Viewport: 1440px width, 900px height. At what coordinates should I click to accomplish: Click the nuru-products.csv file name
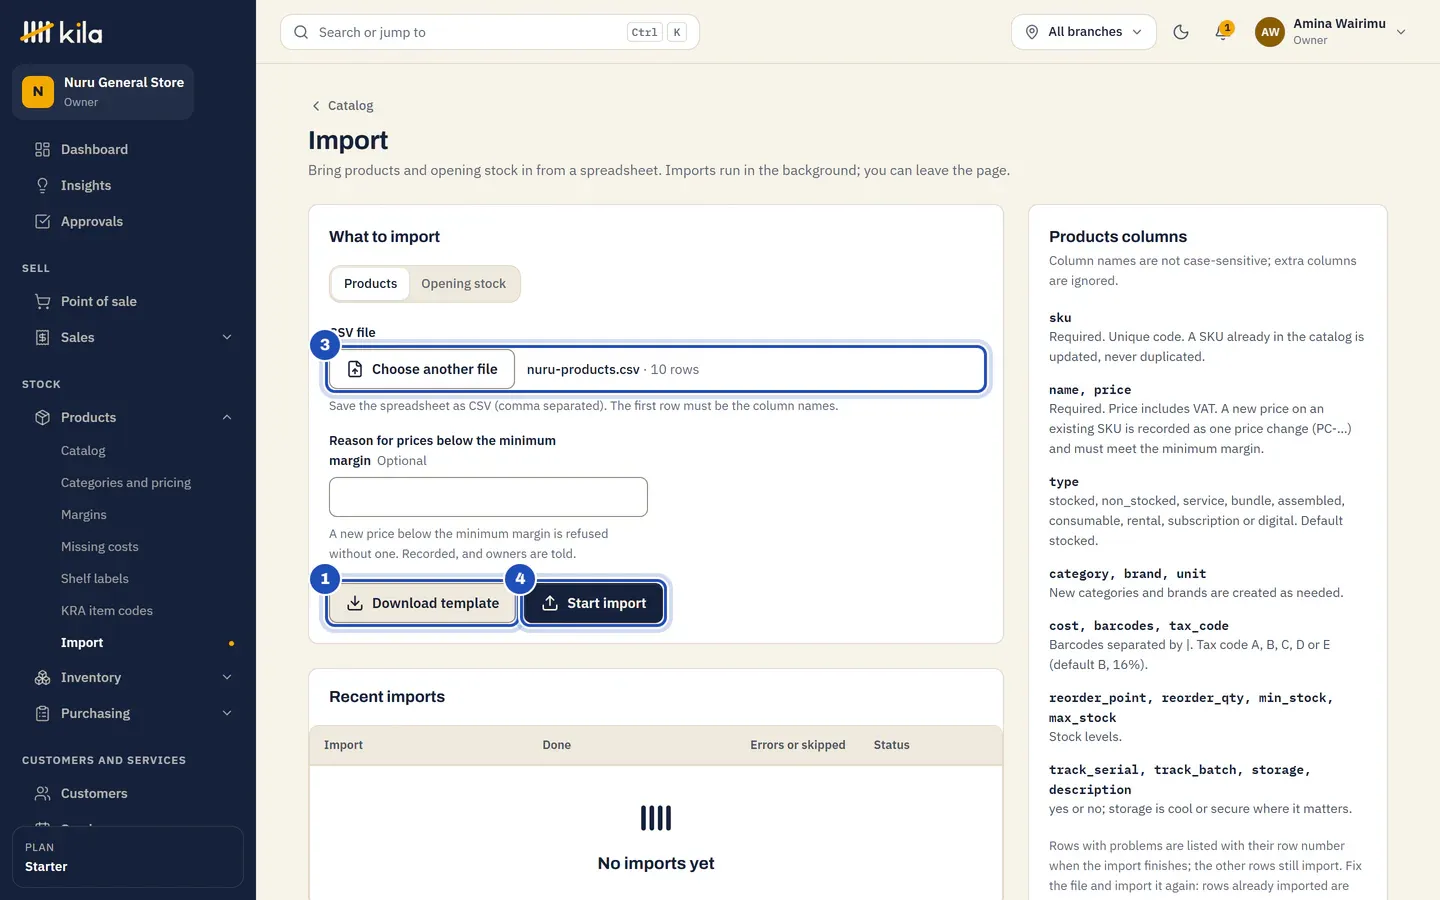(x=583, y=370)
